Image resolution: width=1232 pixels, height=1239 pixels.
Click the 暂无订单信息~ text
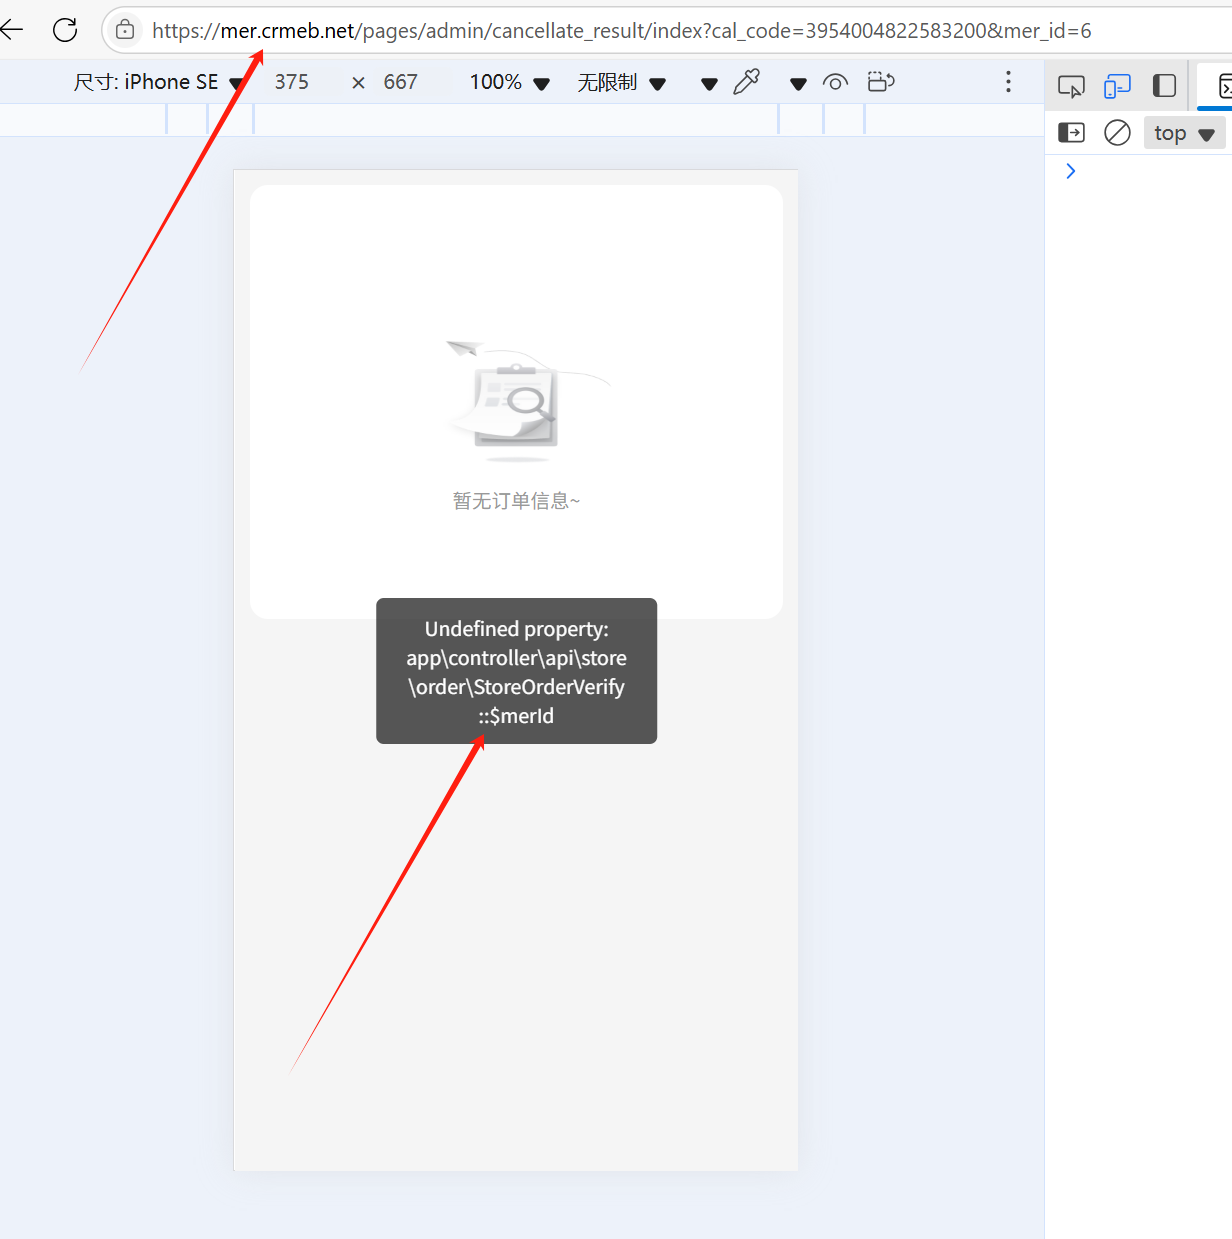pyautogui.click(x=516, y=501)
